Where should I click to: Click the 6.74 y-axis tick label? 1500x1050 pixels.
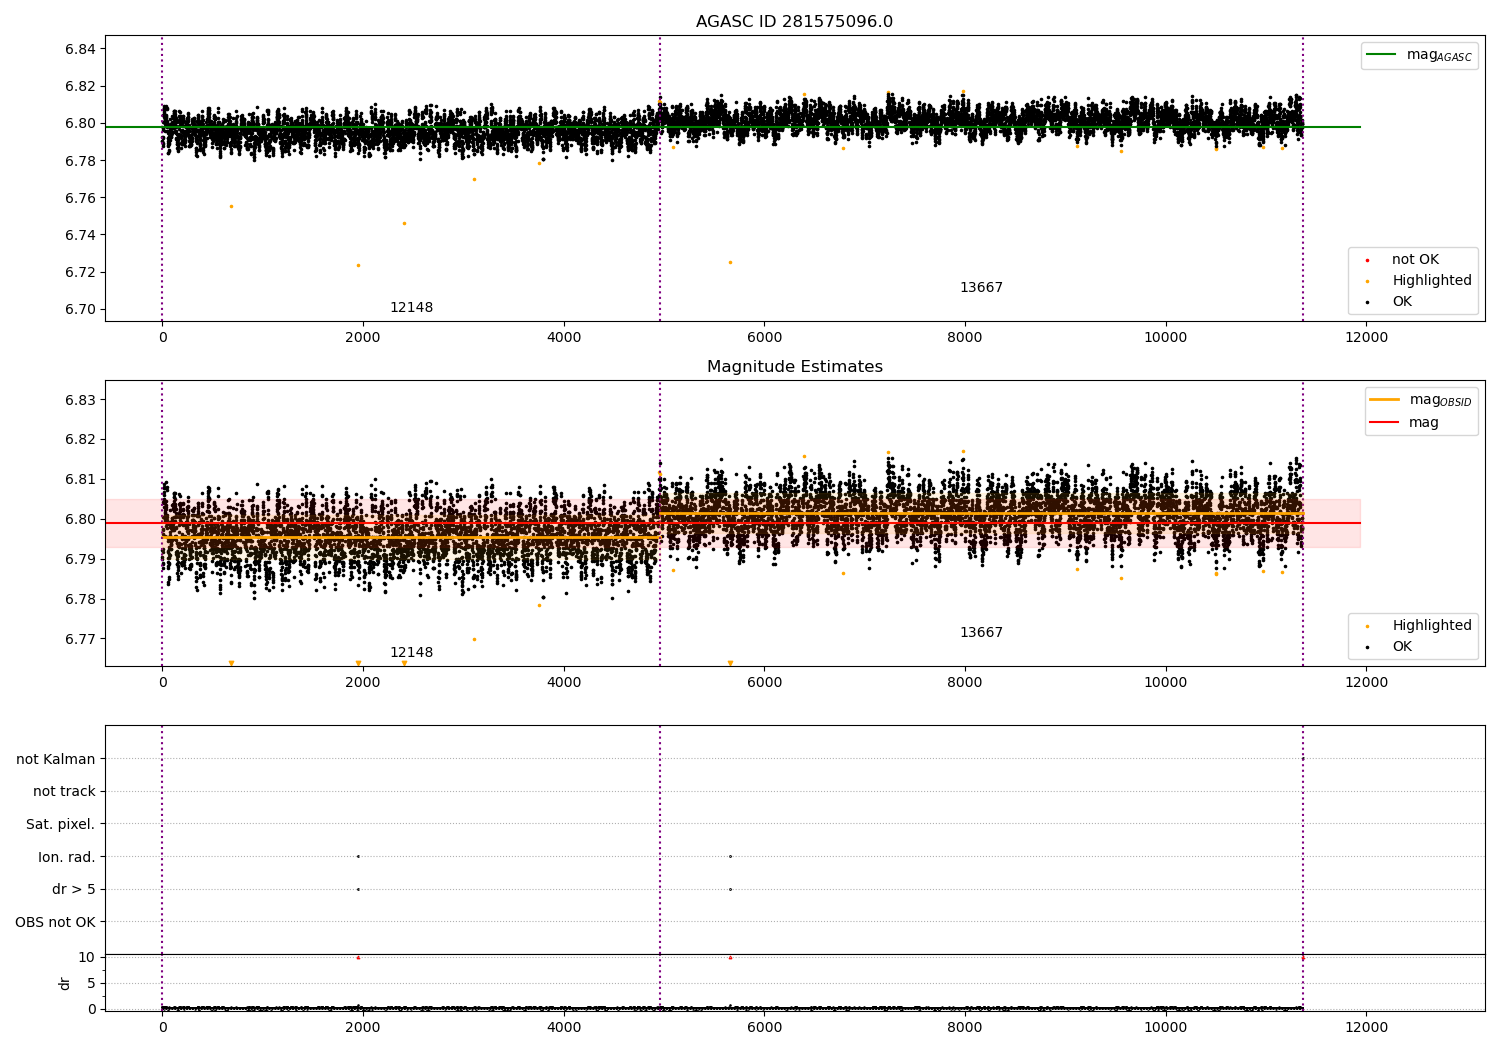click(79, 235)
